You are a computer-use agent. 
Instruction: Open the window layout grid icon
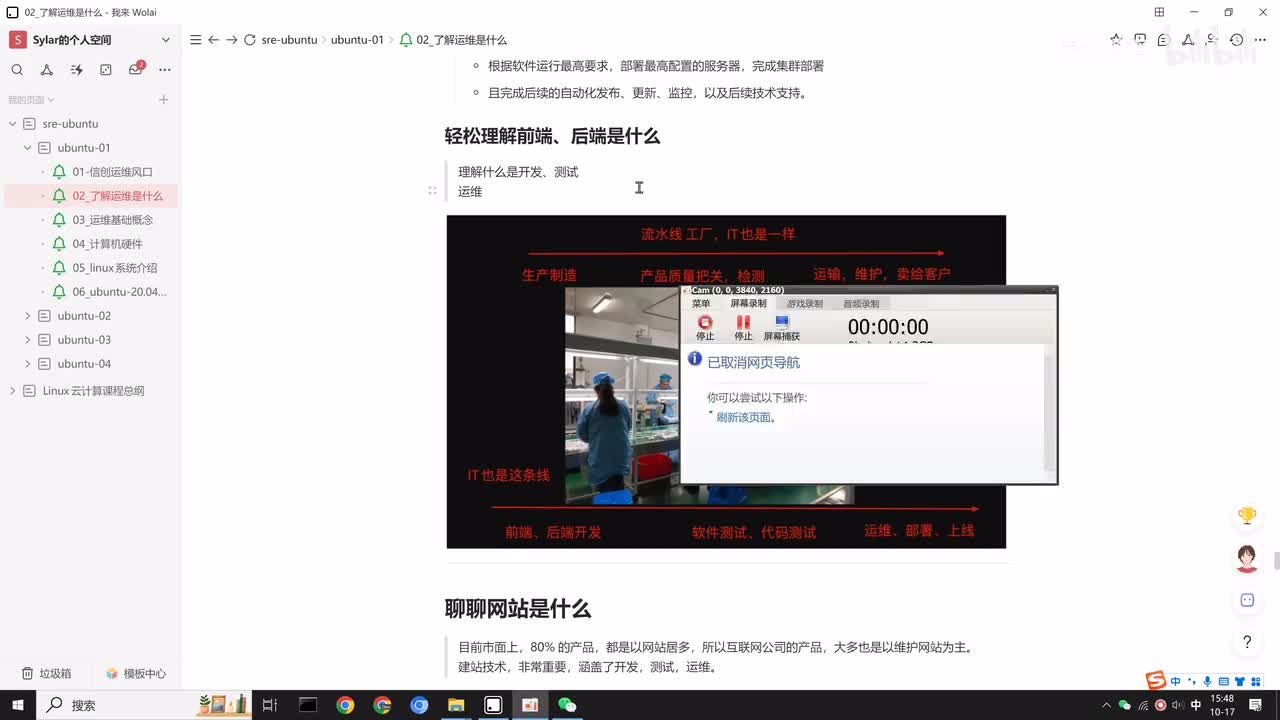(x=1159, y=12)
